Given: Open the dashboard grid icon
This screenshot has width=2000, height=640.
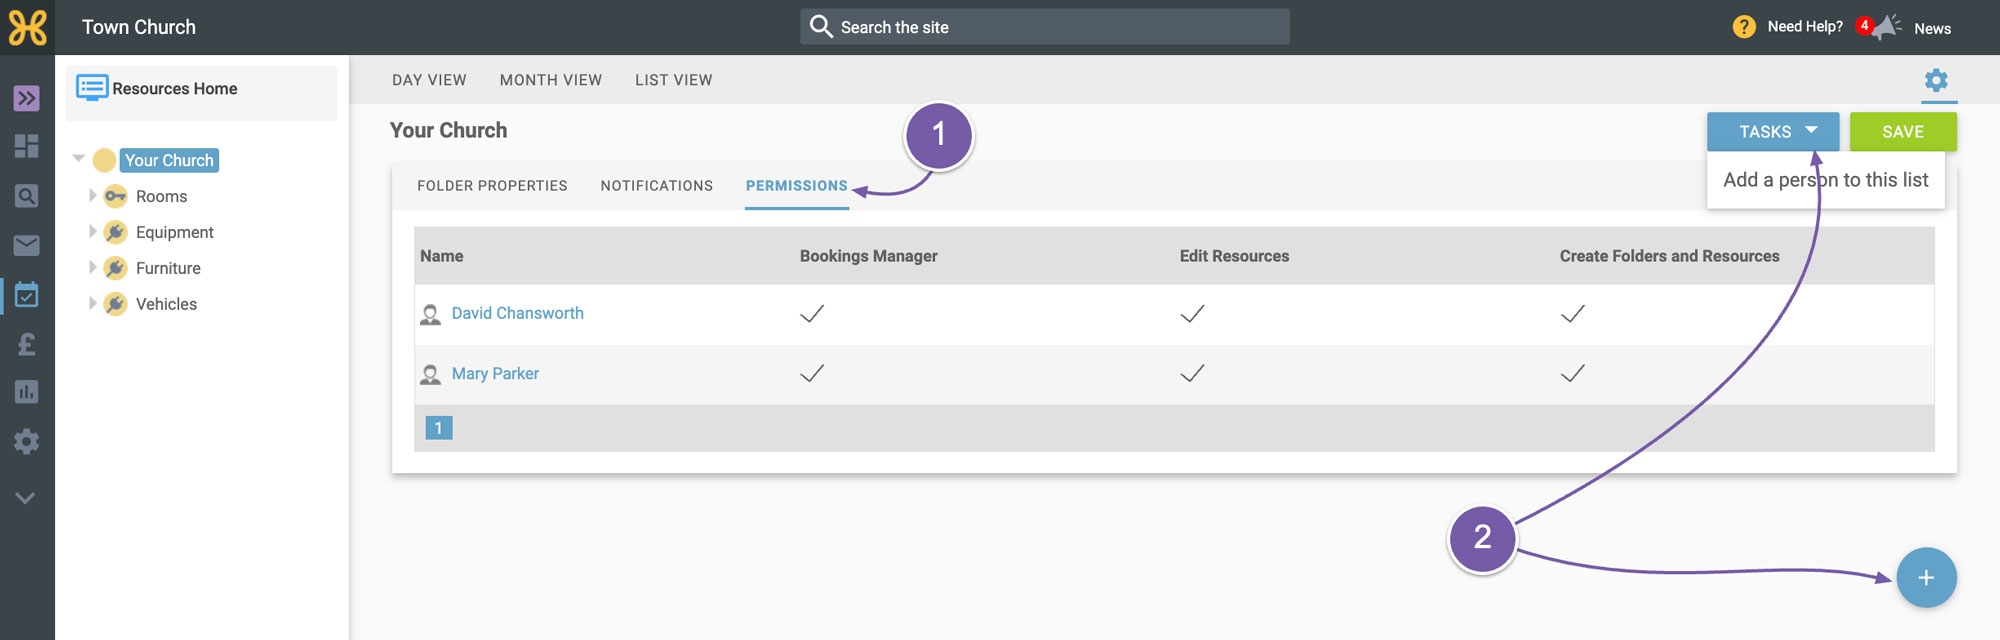Looking at the screenshot, I should click(27, 146).
